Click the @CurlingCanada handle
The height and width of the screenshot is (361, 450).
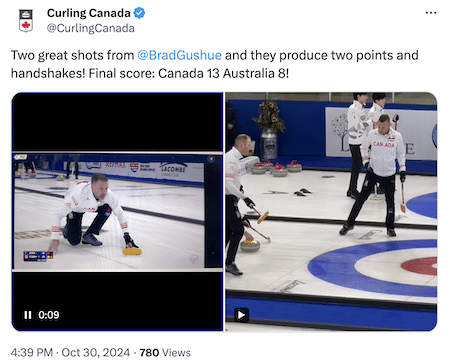tap(91, 28)
